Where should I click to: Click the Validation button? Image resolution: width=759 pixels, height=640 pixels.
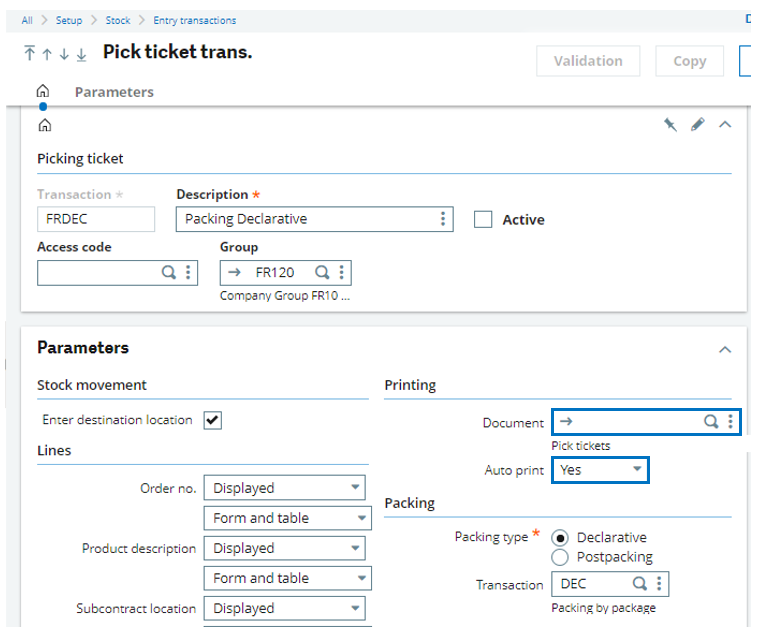coord(588,61)
